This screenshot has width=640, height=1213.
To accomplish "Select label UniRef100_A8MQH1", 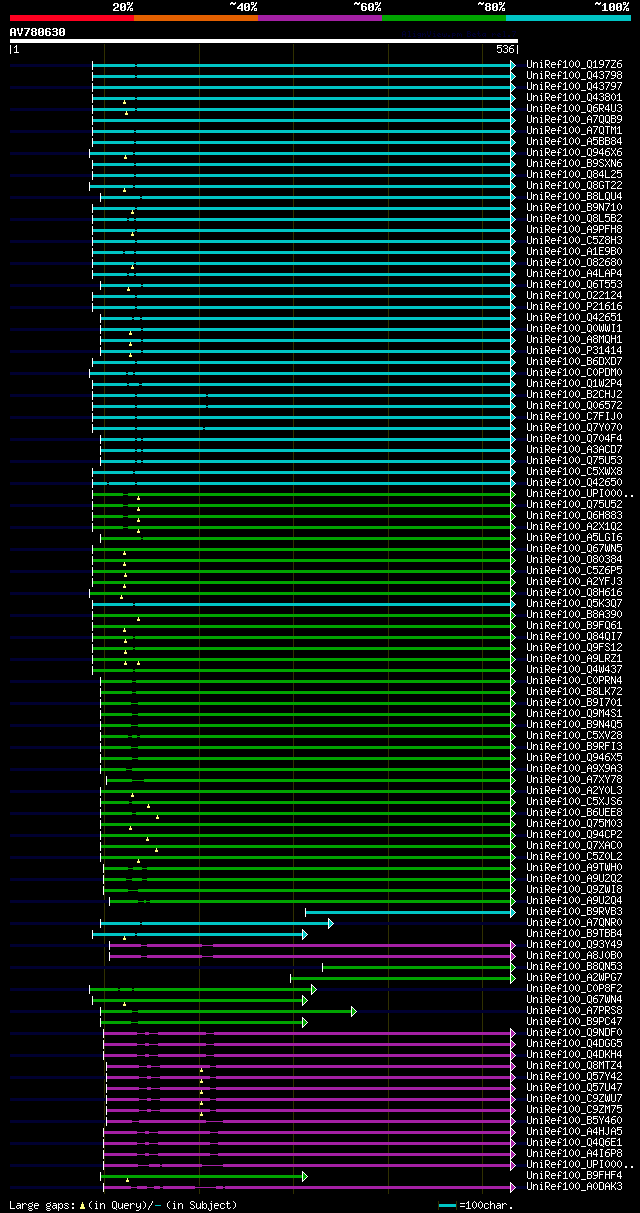I will click(574, 339).
